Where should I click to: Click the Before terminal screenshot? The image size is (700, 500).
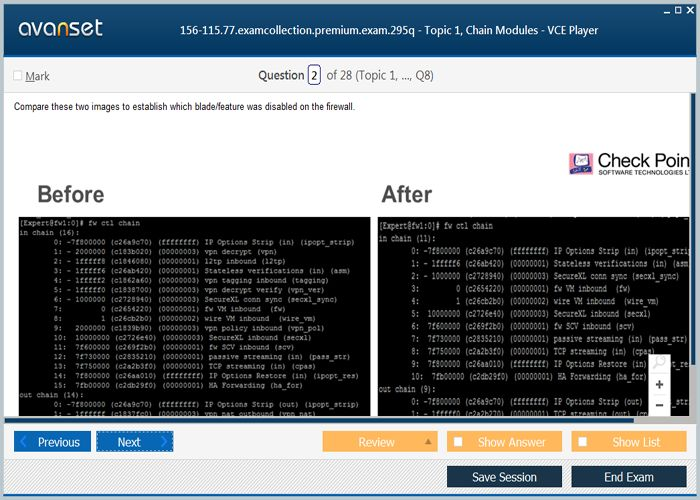[x=194, y=315]
